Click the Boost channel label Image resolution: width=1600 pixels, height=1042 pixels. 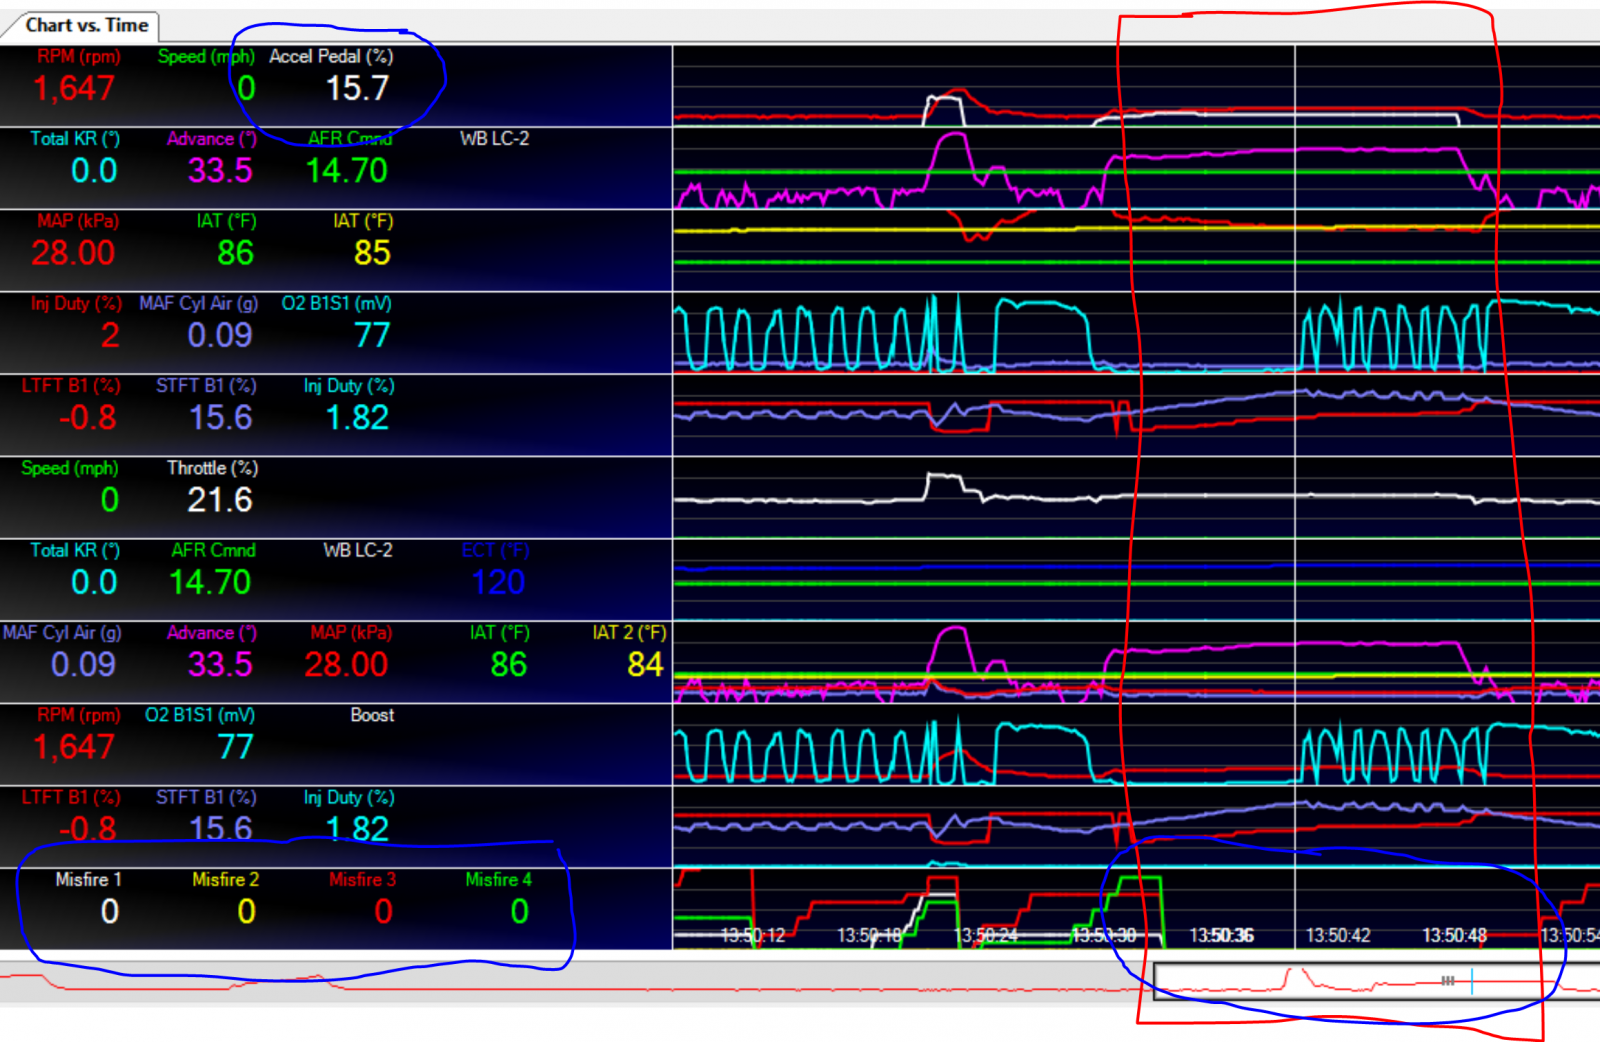point(372,715)
